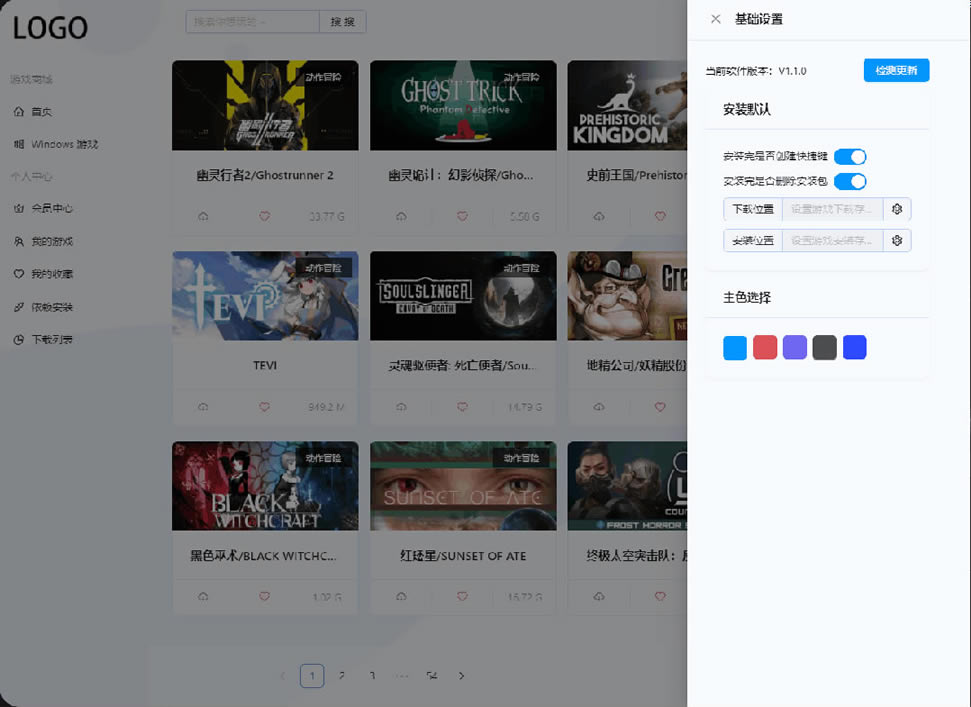Open the TEVI cover thumbnail
The height and width of the screenshot is (707, 971).
[x=265, y=296]
